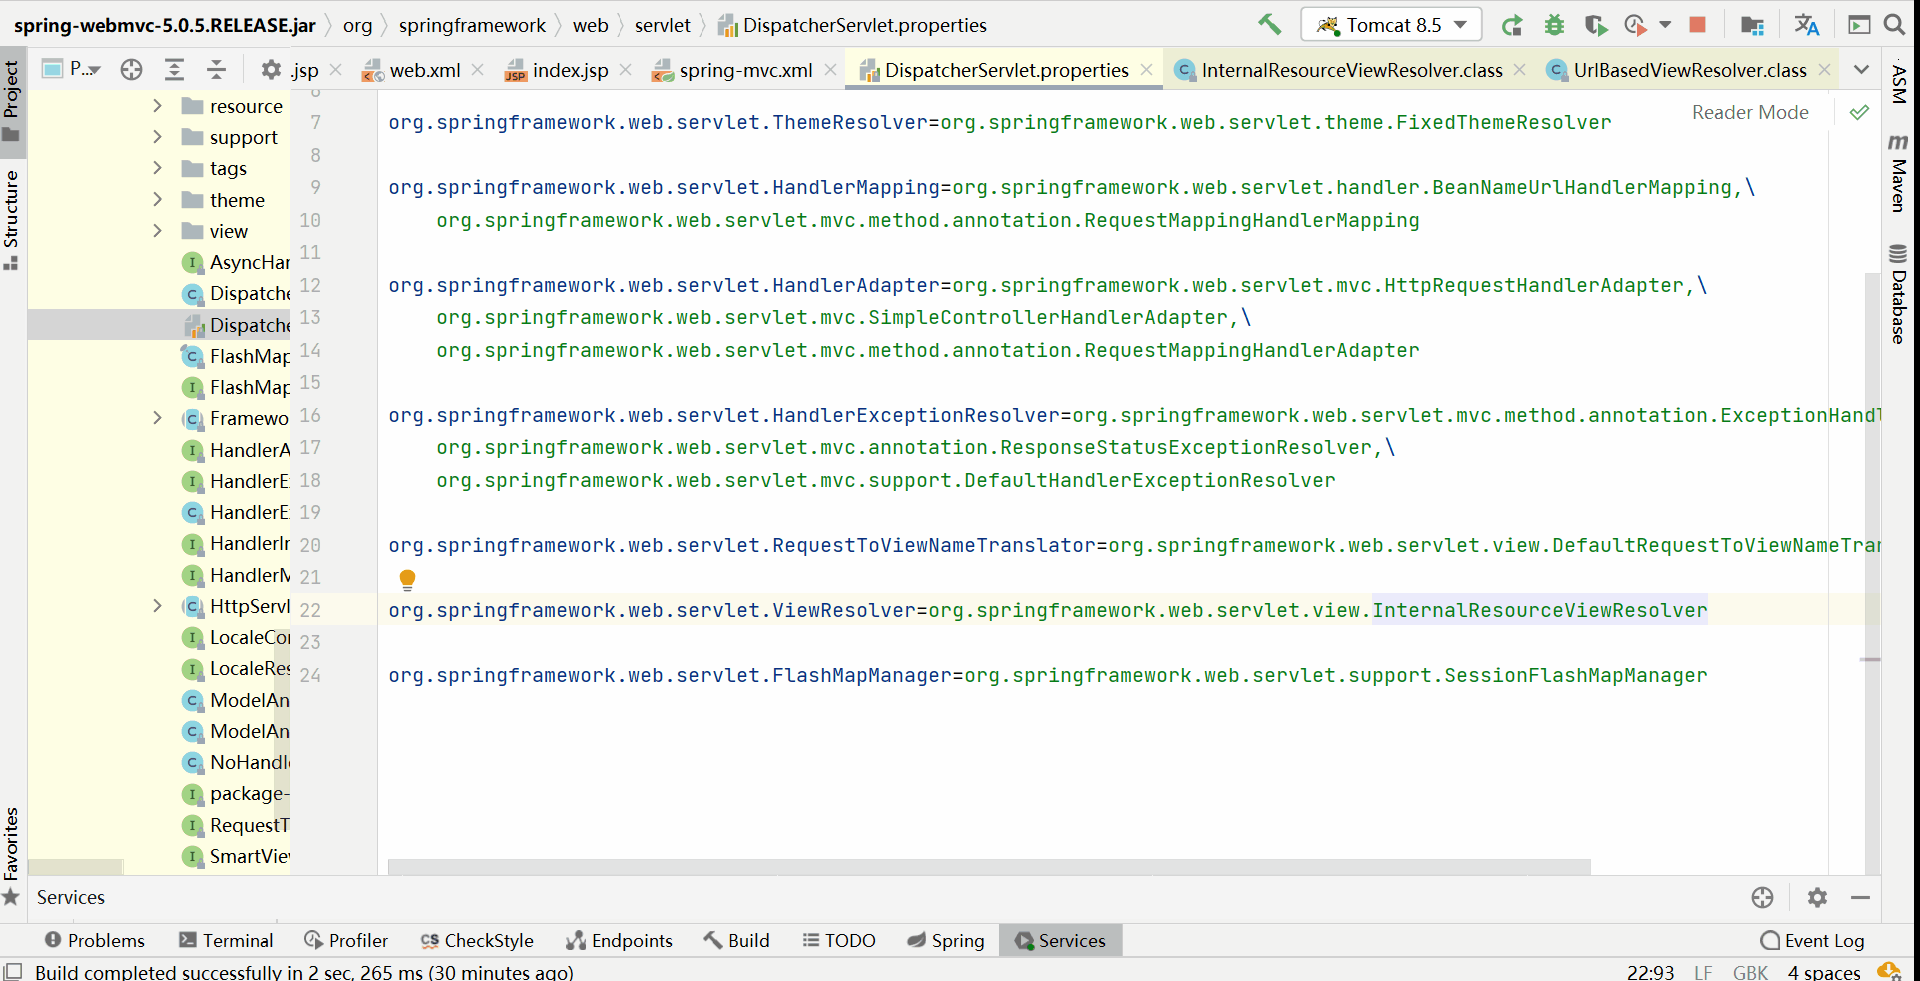This screenshot has height=981, width=1920.
Task: Run Tomcat with coverage
Action: (x=1596, y=24)
